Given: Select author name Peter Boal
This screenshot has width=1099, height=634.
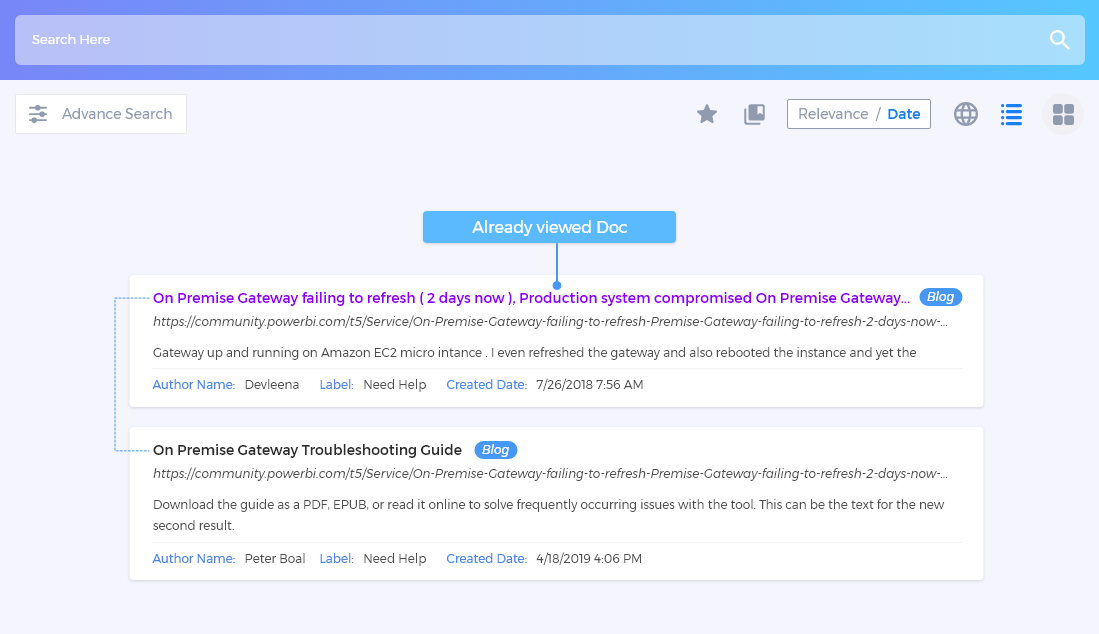Looking at the screenshot, I should click(275, 559).
